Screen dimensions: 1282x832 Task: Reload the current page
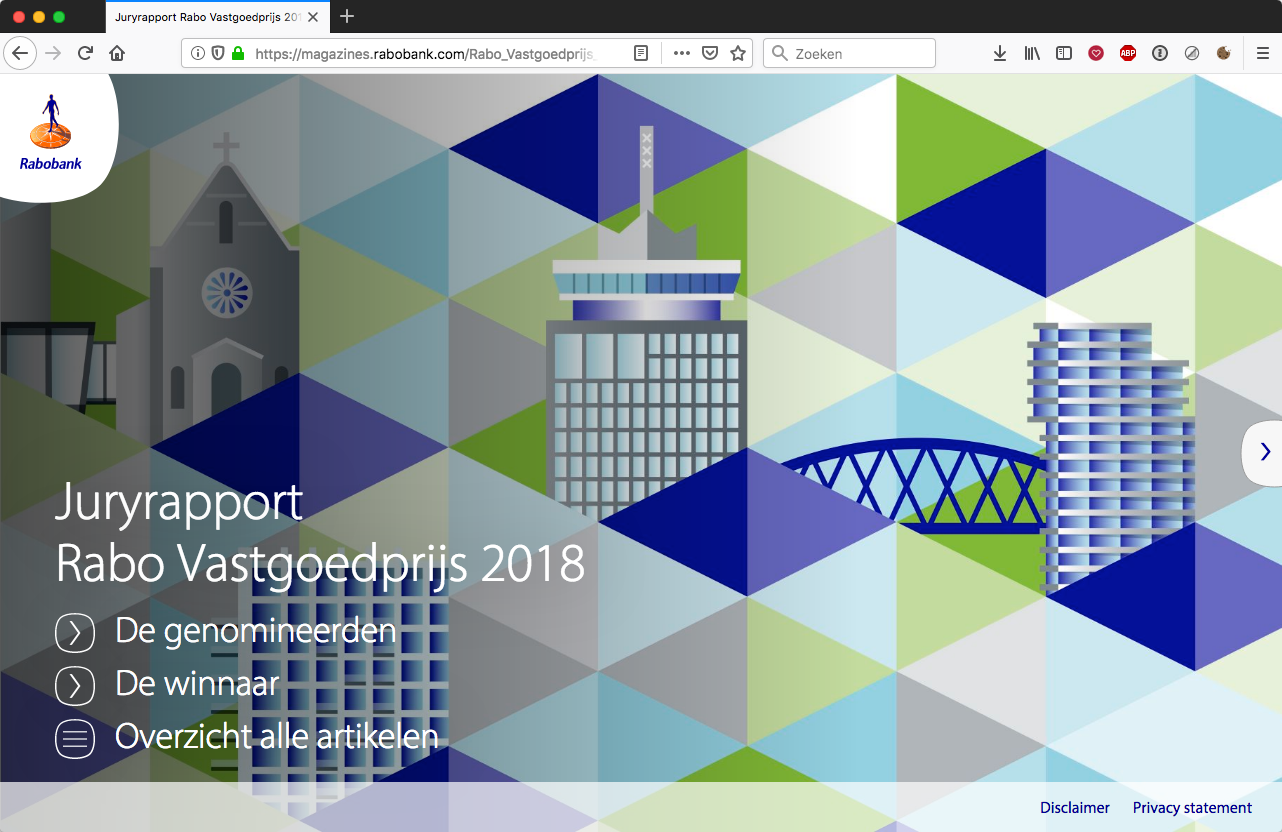pos(86,54)
